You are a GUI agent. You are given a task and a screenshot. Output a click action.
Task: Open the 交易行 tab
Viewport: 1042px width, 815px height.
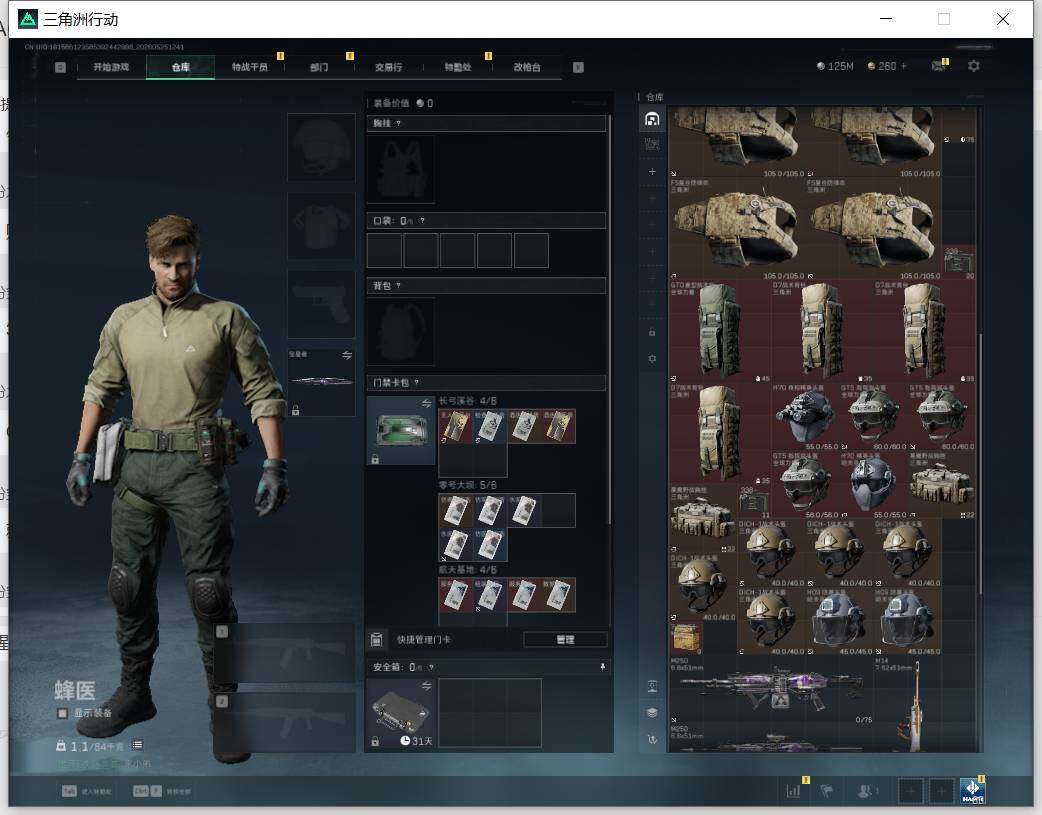coord(388,67)
